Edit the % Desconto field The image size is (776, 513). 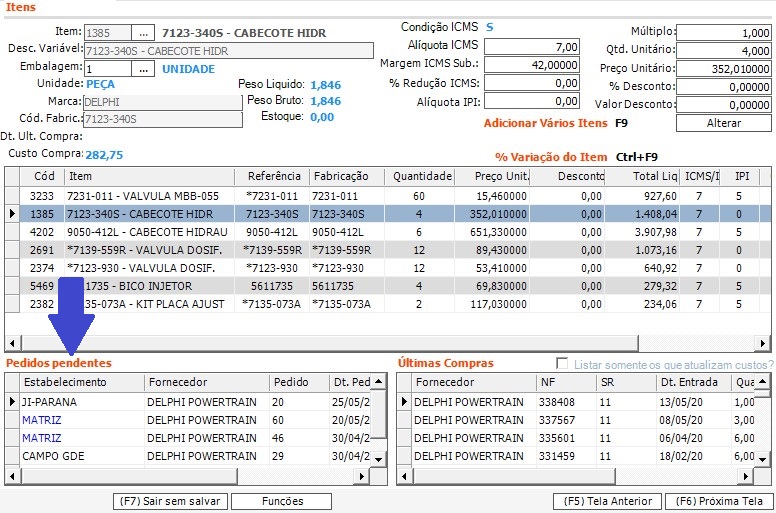(x=724, y=87)
